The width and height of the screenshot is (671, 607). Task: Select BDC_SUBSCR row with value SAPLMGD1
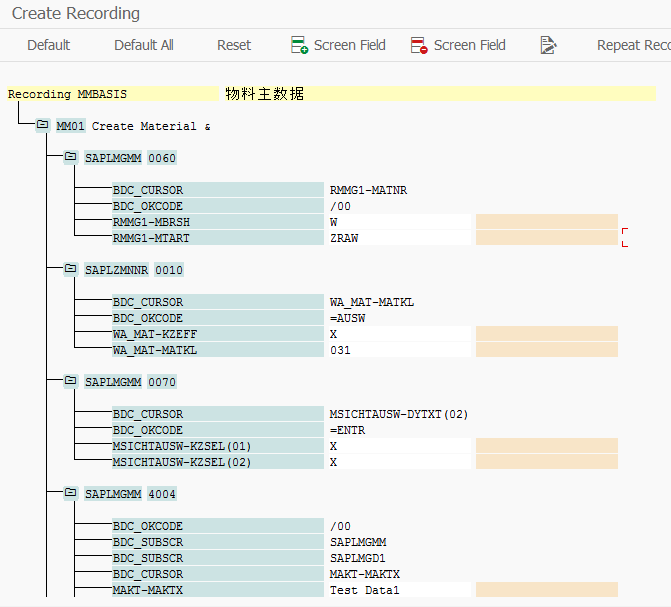pos(218,558)
